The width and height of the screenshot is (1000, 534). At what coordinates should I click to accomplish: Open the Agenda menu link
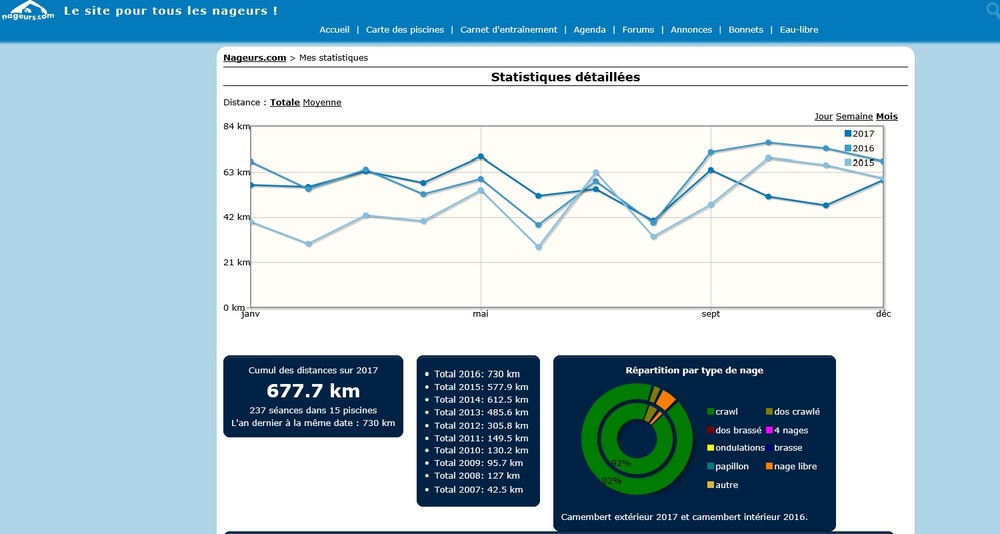[589, 30]
